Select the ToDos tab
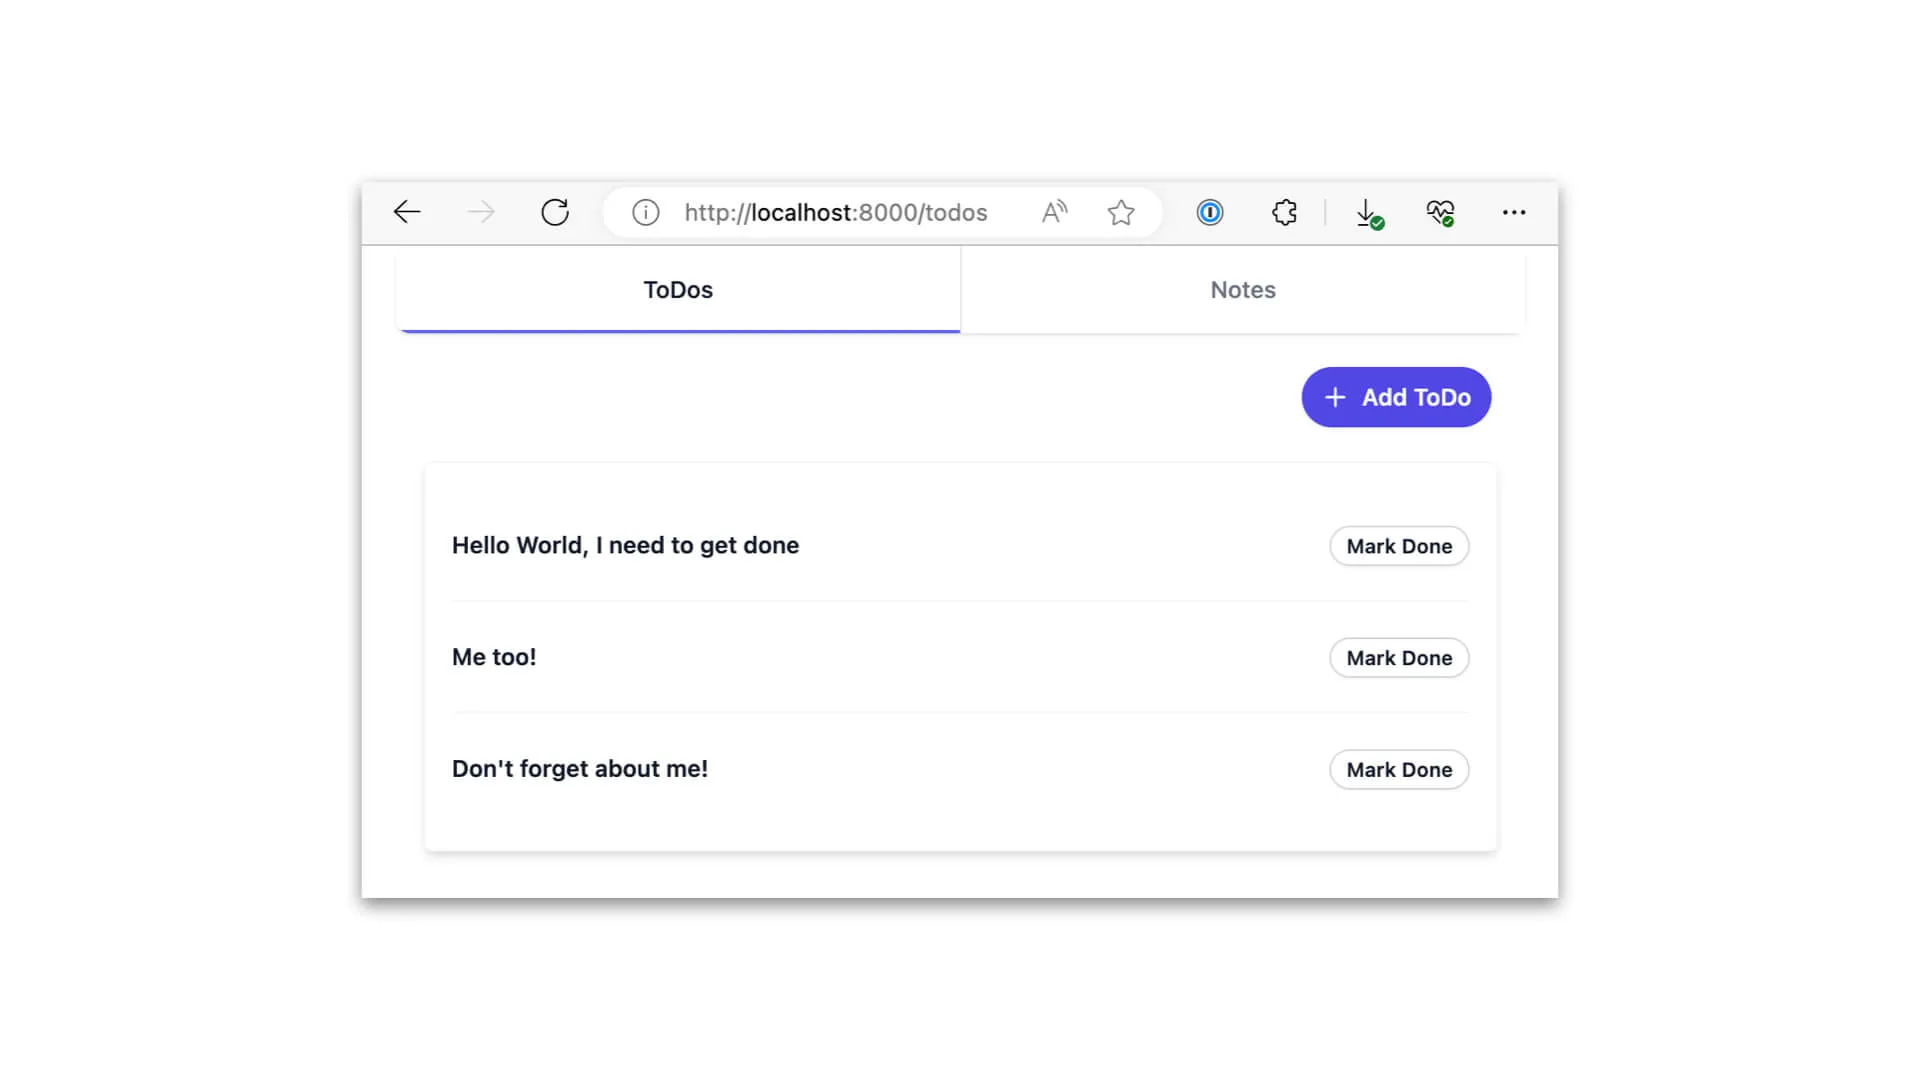 pos(678,290)
